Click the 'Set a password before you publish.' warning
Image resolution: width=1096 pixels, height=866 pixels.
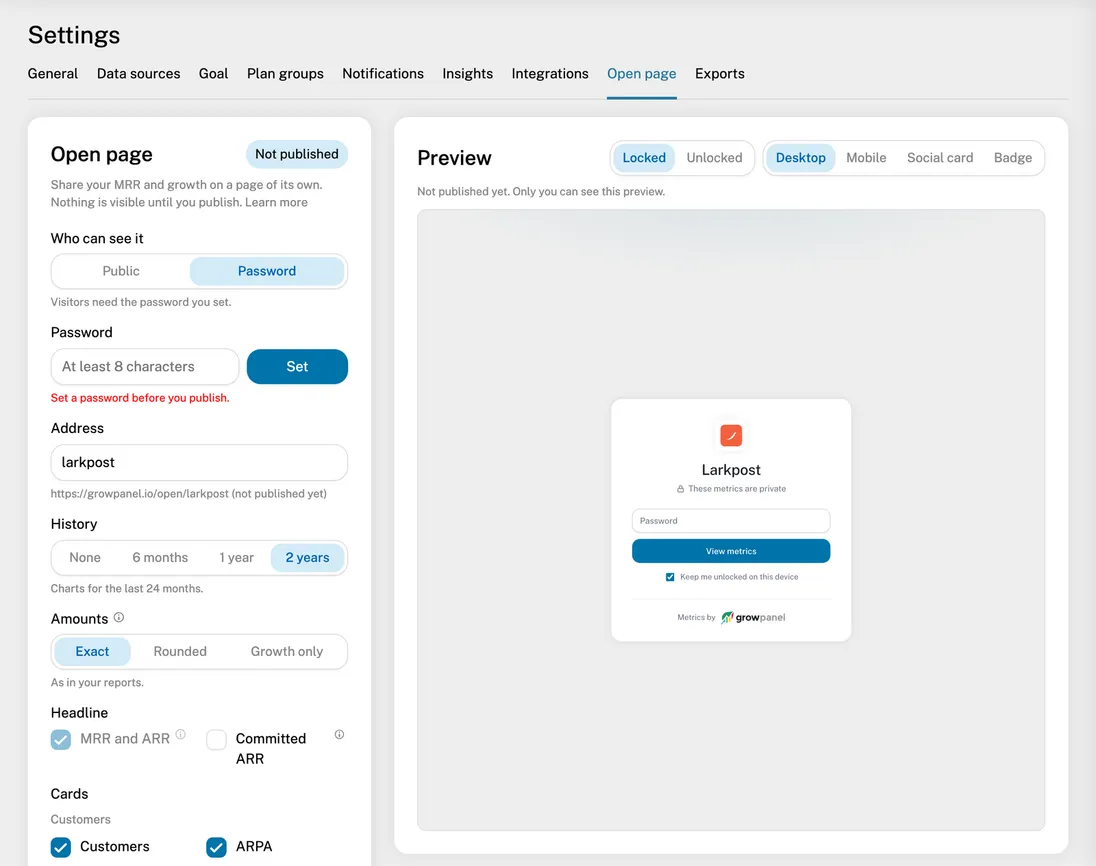pos(140,398)
